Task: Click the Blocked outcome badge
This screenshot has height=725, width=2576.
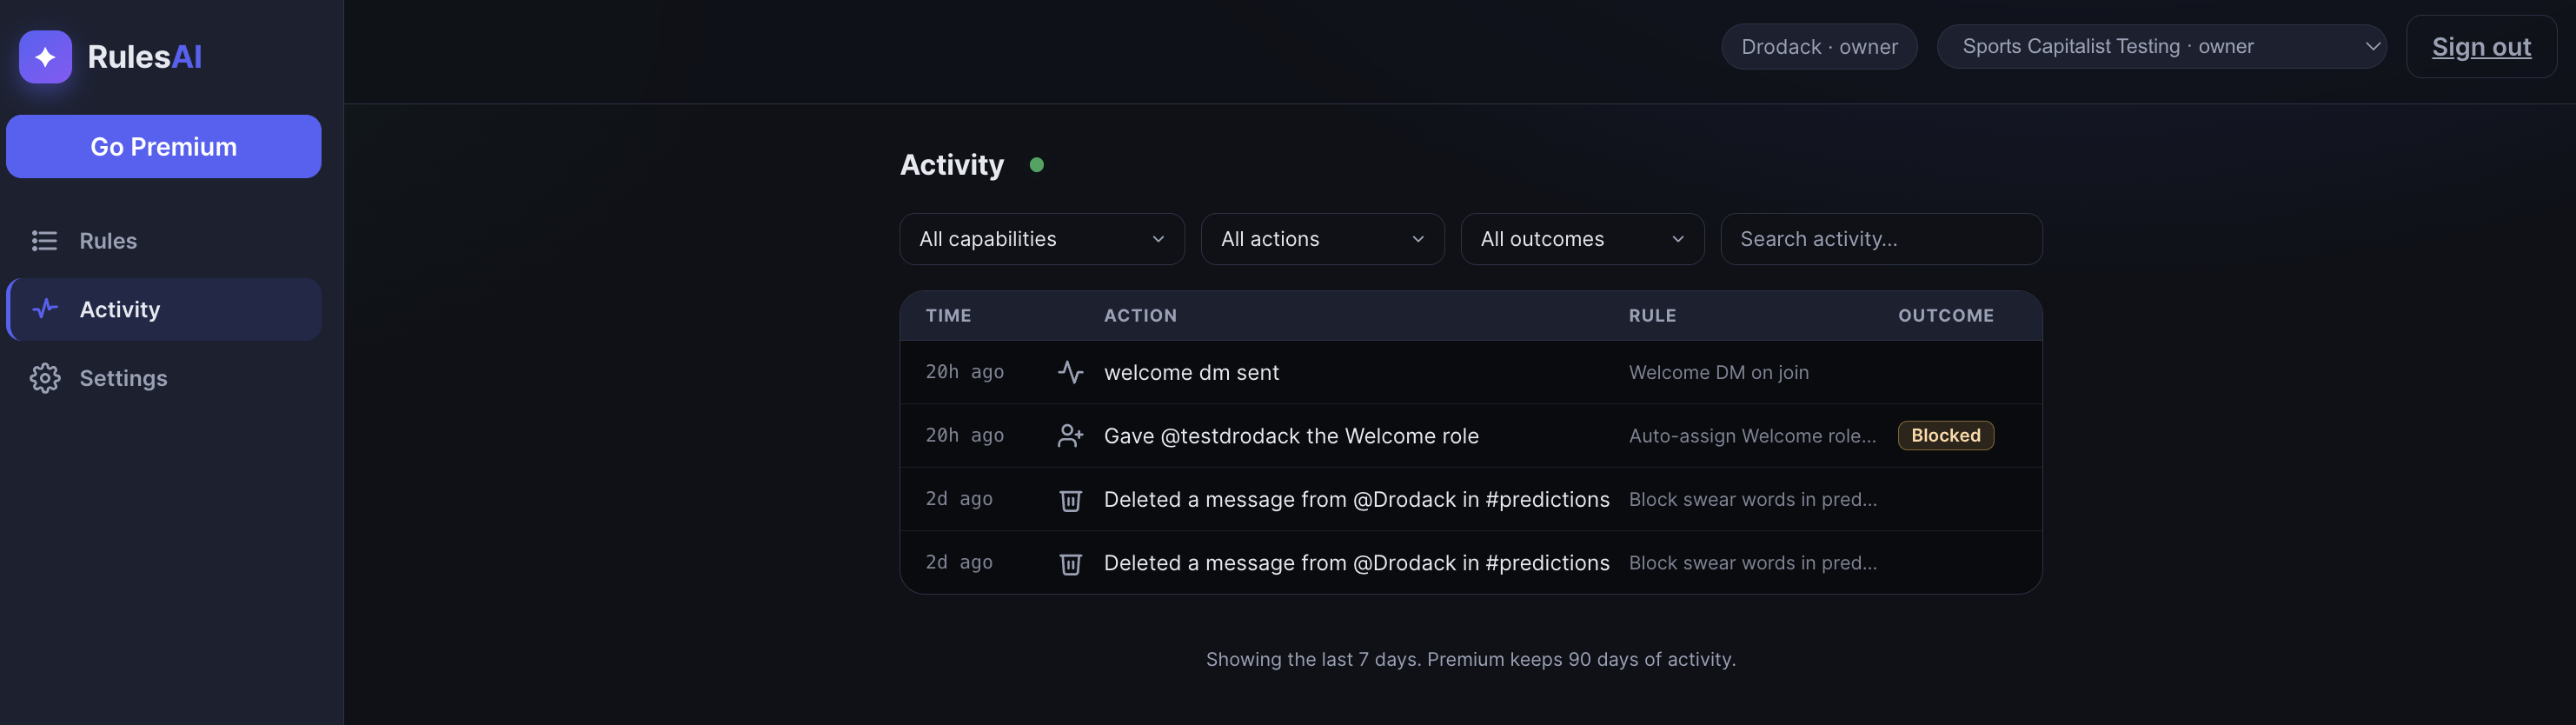Action: click(x=1945, y=435)
